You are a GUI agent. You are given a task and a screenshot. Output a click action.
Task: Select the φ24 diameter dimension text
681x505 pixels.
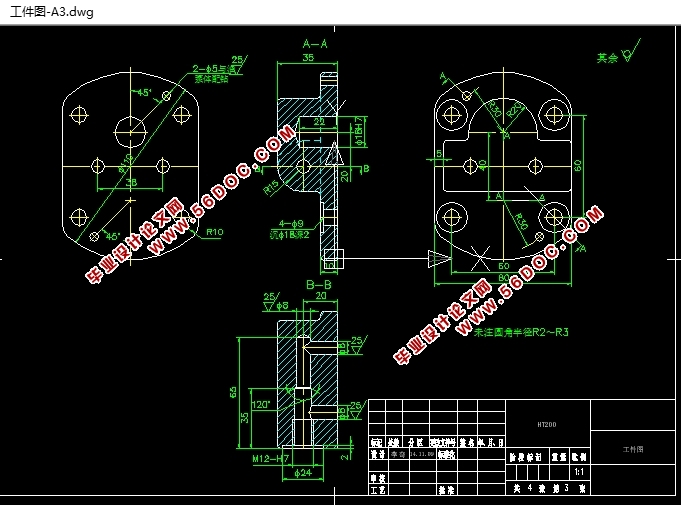pos(306,473)
